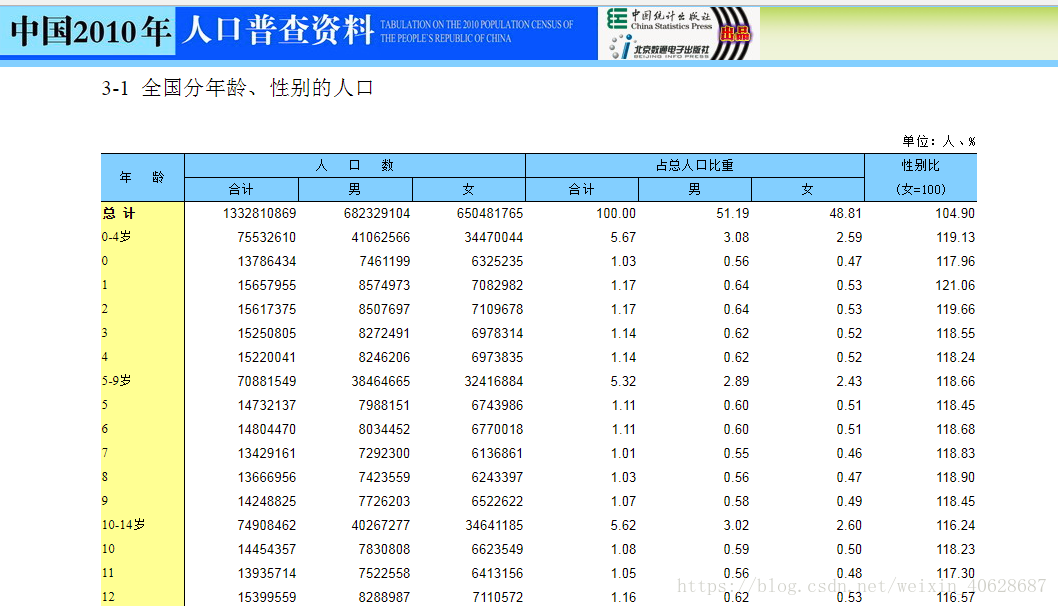
Task: Click the cell 15657955 for age 1
Action: [267, 285]
